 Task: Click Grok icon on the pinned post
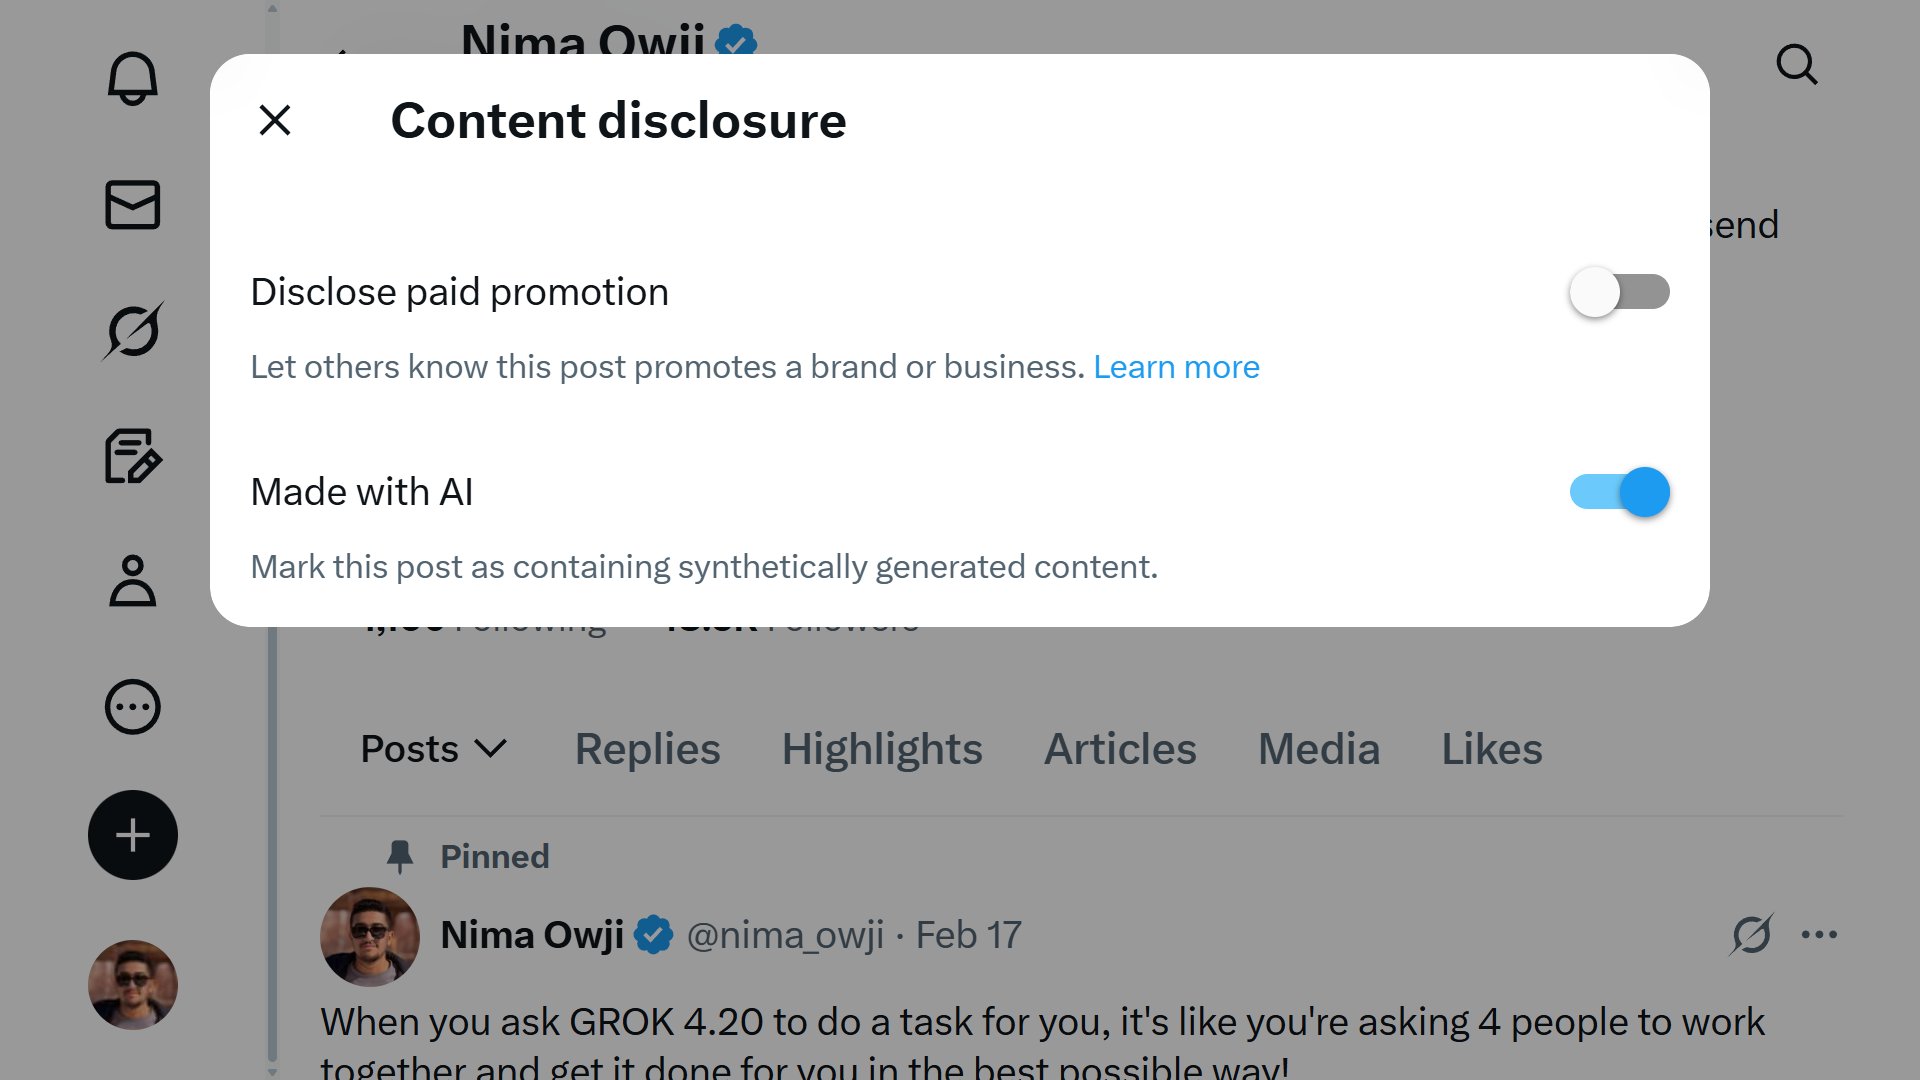(x=1752, y=935)
